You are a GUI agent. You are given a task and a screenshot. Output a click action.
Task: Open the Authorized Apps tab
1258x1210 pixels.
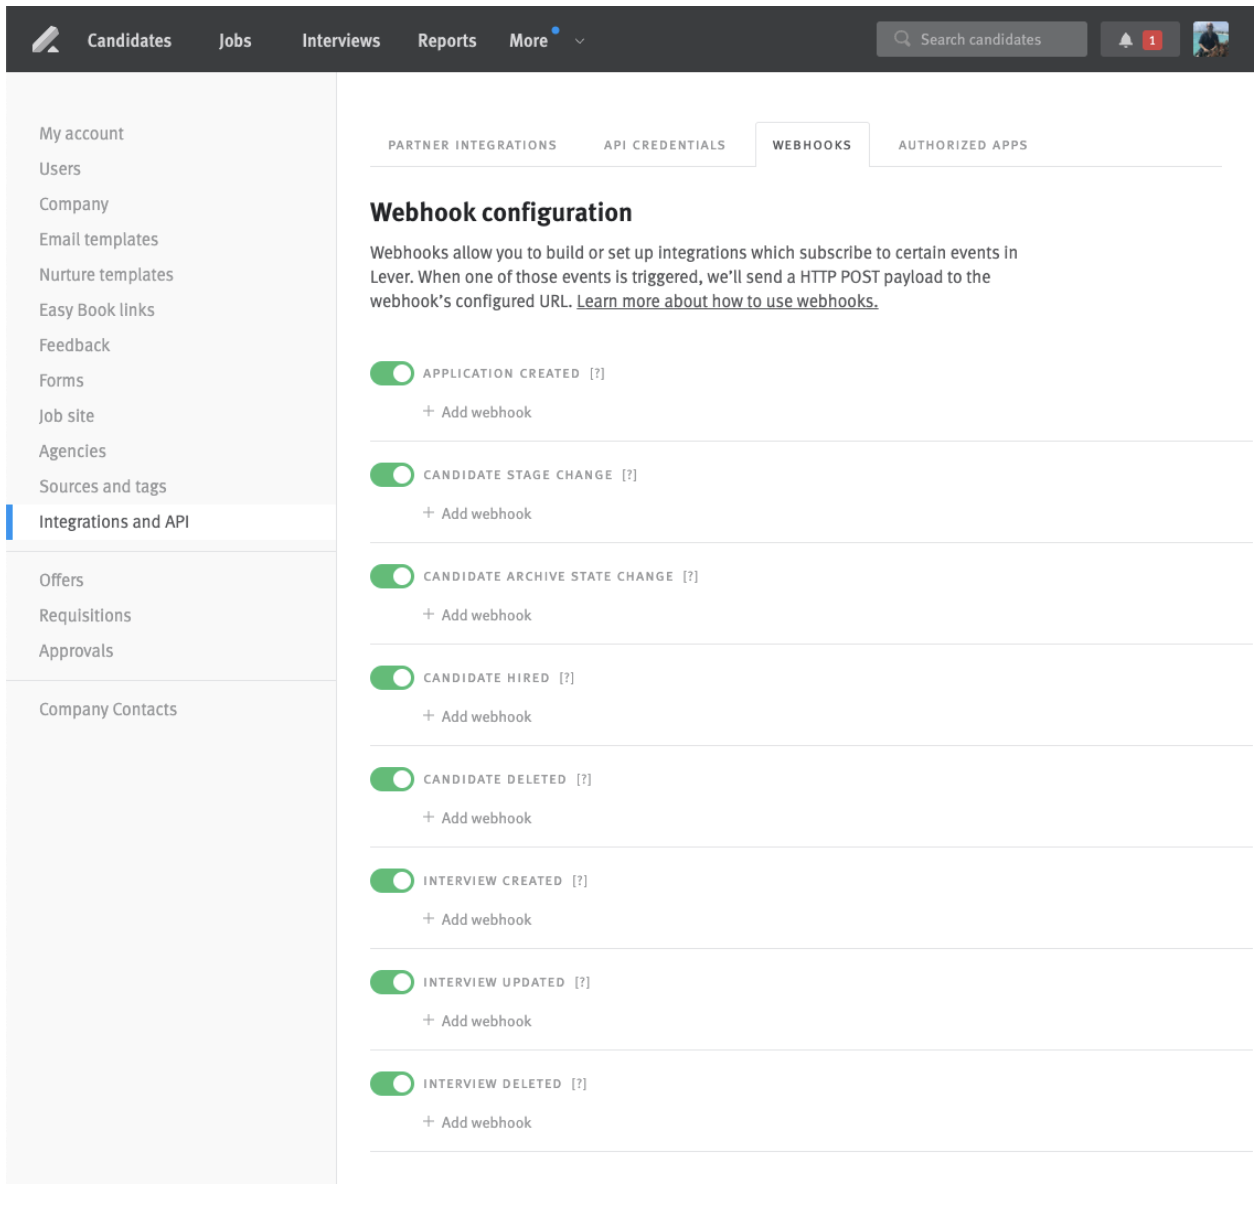point(963,145)
